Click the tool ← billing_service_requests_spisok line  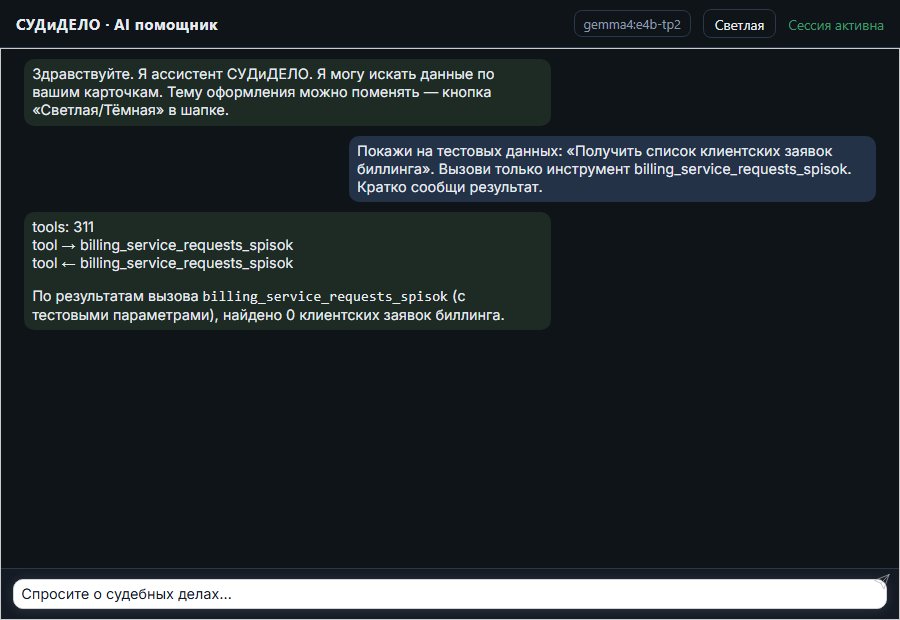(162, 263)
